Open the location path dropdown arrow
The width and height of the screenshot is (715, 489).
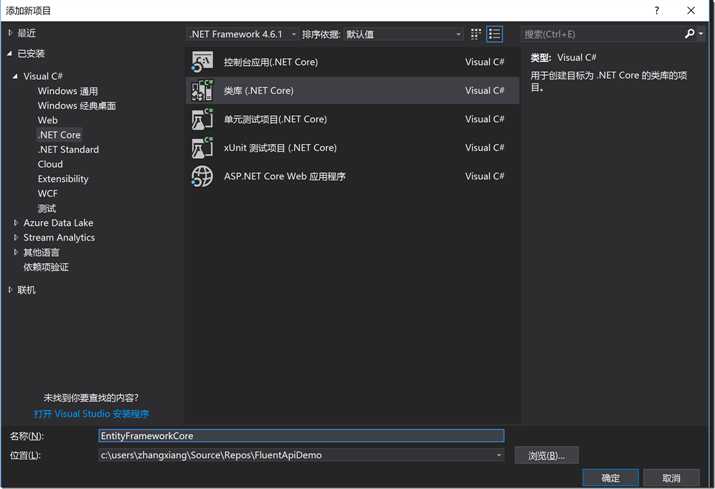(x=498, y=455)
